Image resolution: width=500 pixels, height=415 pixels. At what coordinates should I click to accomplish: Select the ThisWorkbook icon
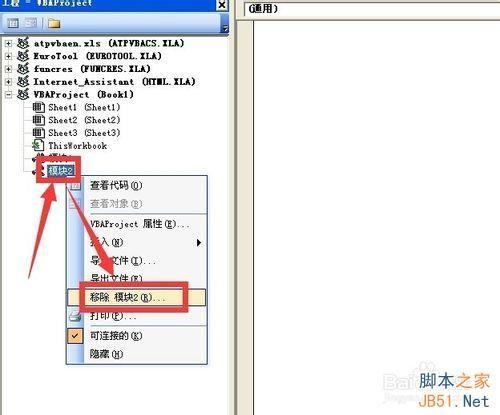tap(38, 146)
